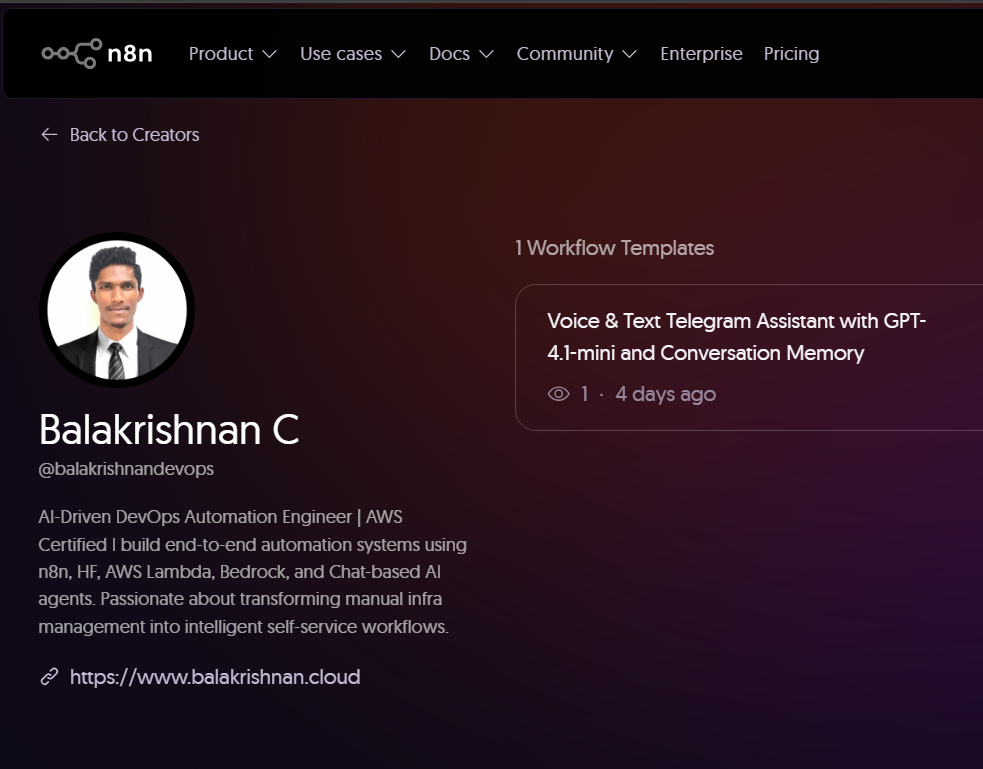The width and height of the screenshot is (983, 769).
Task: Click the n8n logo node icon
Action: [71, 53]
